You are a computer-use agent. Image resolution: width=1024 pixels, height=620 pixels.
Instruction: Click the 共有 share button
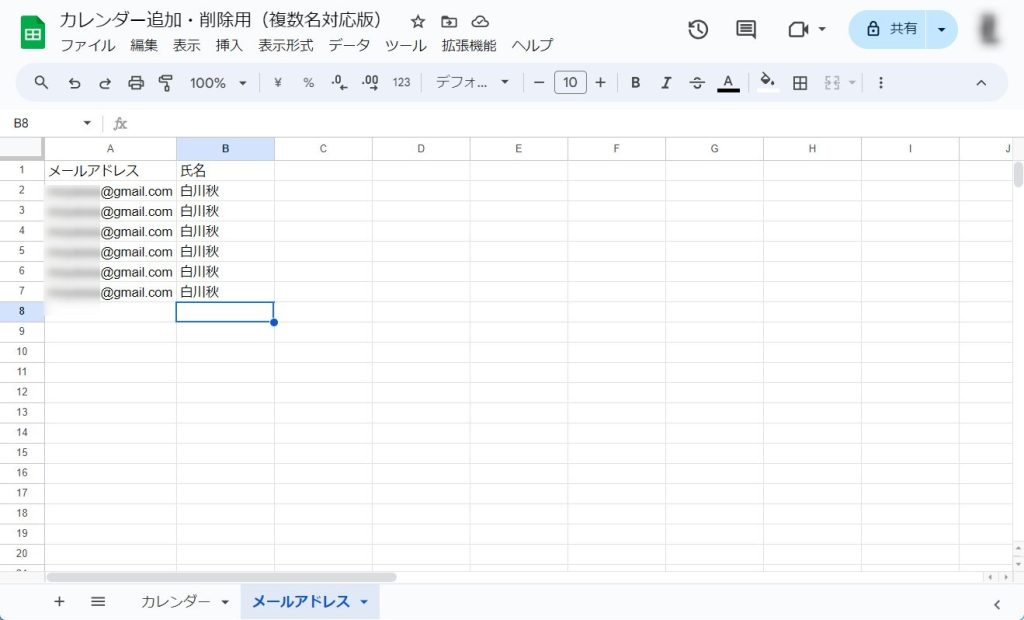(x=890, y=29)
